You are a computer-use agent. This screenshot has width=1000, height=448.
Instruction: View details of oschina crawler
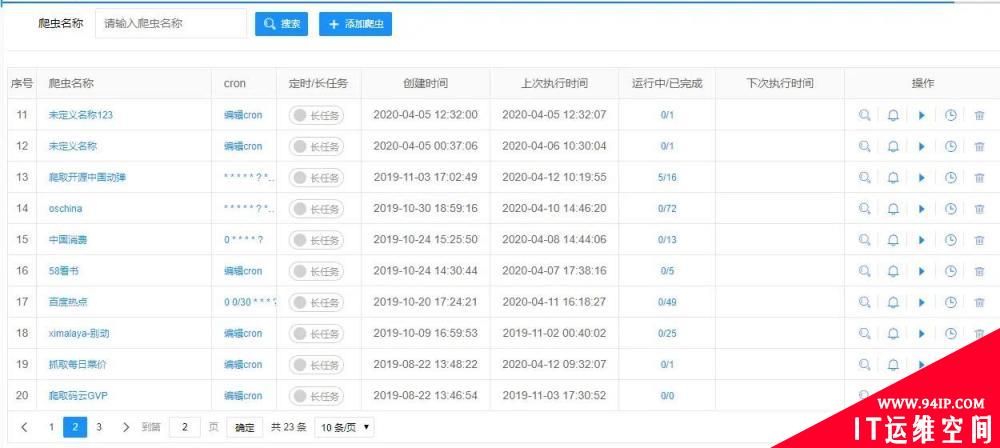(864, 209)
